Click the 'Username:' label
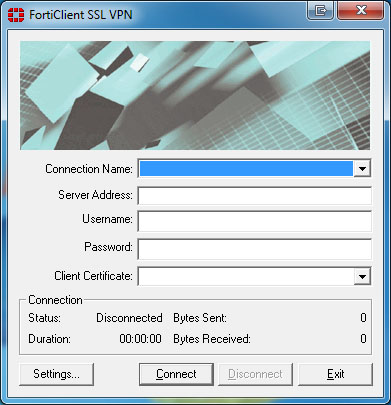The width and height of the screenshot is (391, 405). click(107, 219)
